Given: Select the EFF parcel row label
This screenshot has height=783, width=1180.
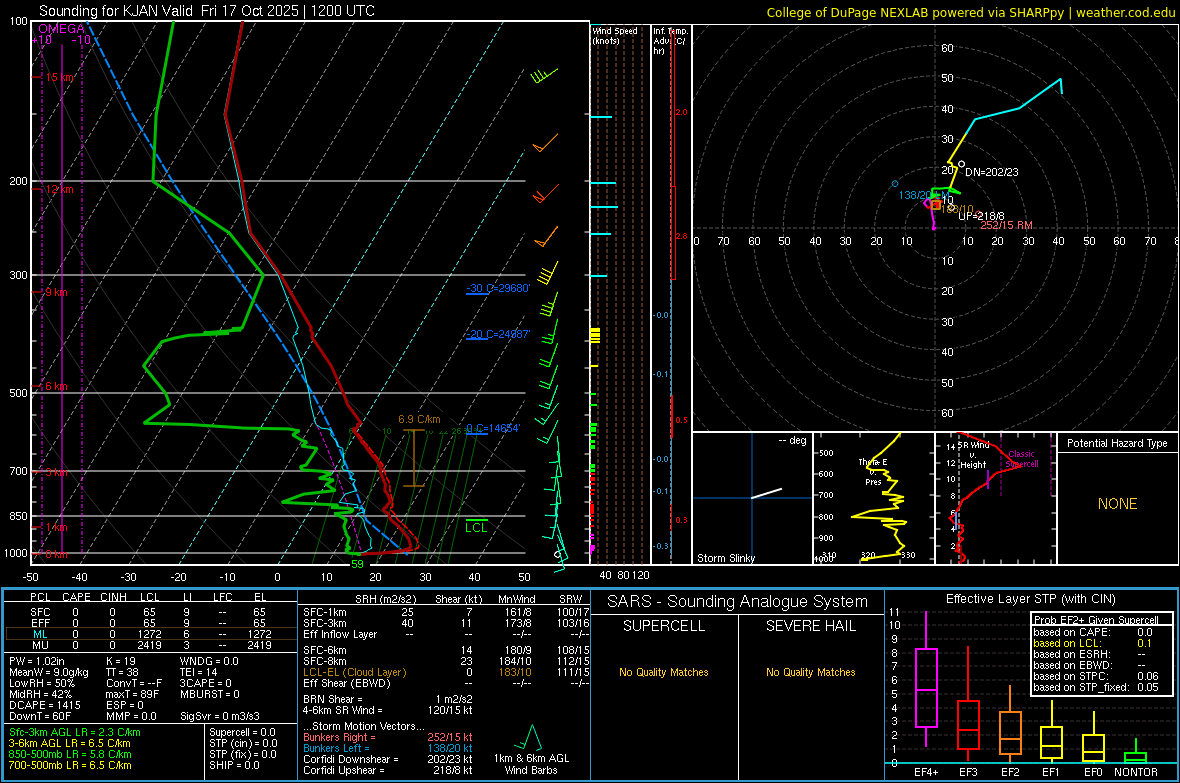Looking at the screenshot, I should 40,623.
